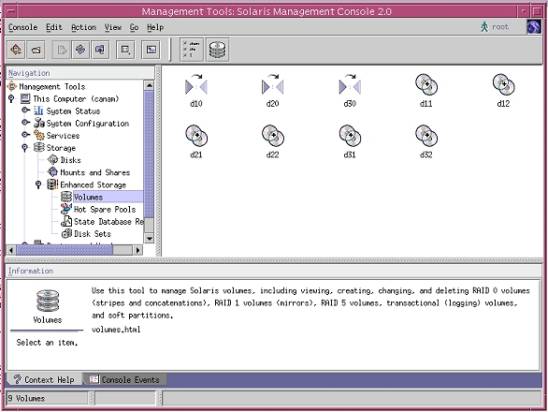Select the Volumes tree item
Screen dimensions: 548x412
(x=88, y=197)
